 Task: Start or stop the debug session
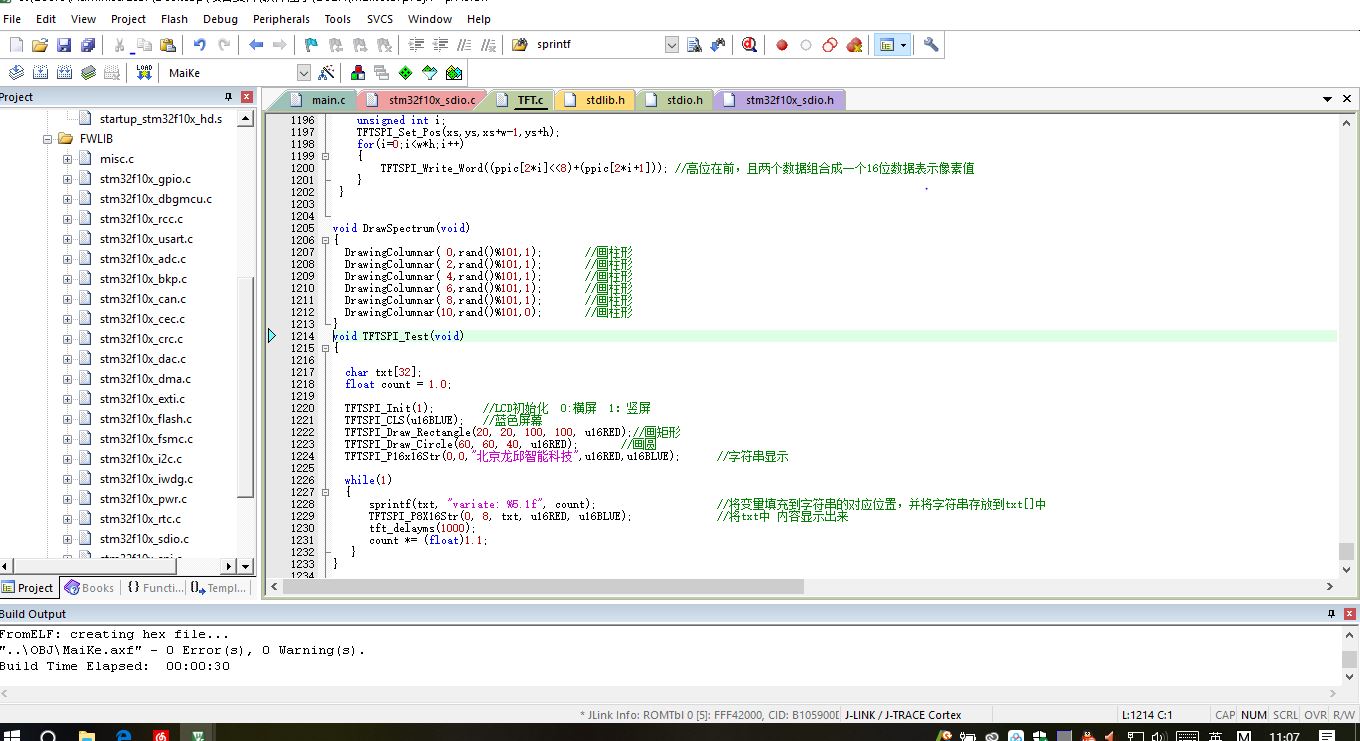tap(750, 45)
